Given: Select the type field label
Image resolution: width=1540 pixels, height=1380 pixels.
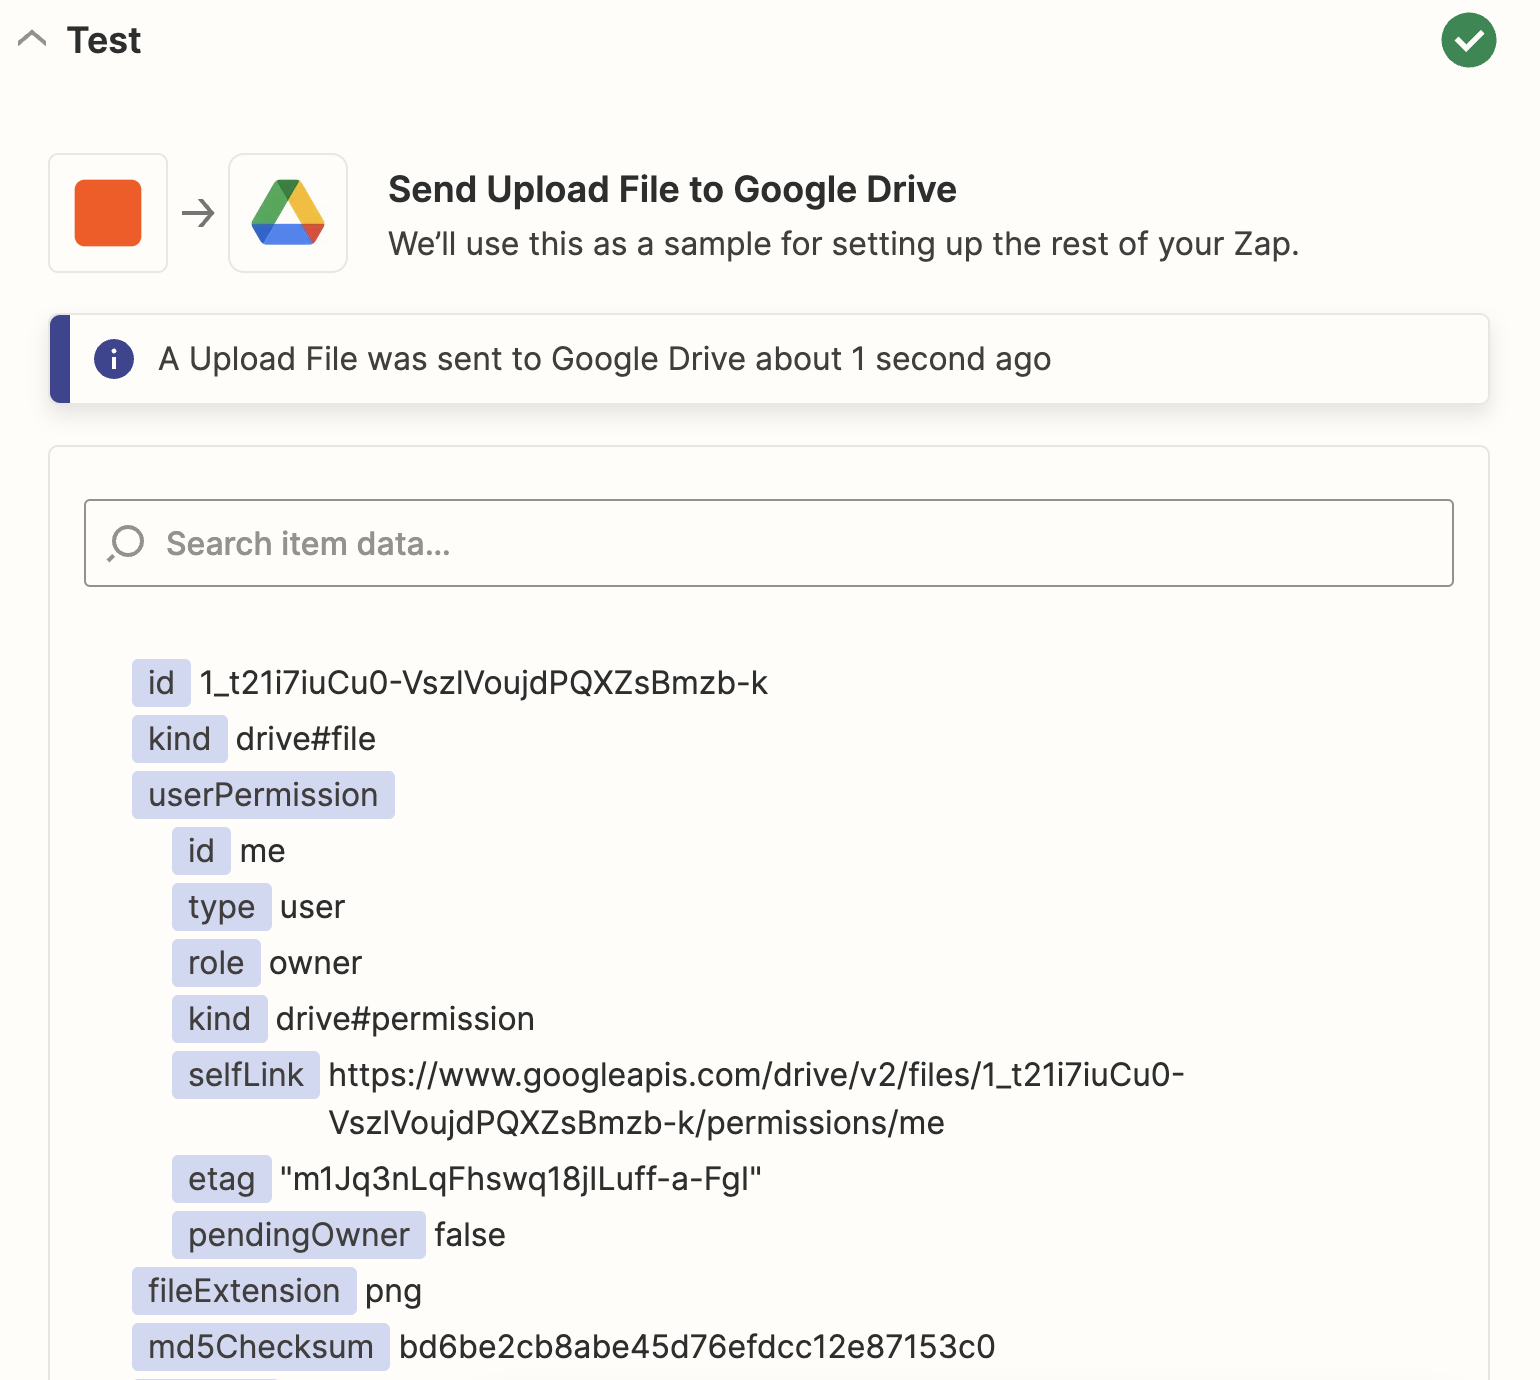Looking at the screenshot, I should (x=221, y=907).
